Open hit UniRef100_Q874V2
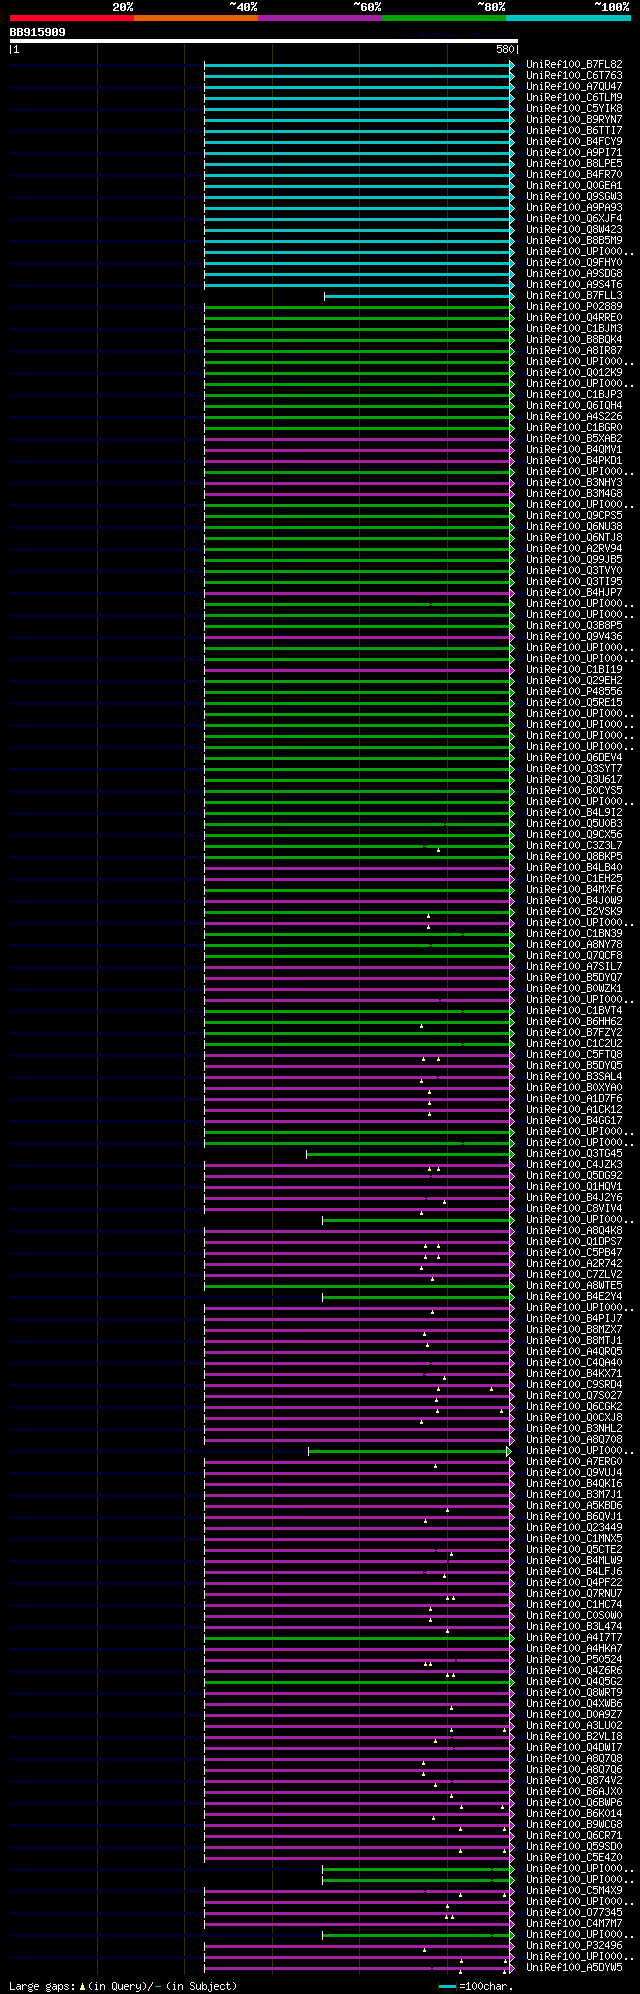This screenshot has height=1994, width=640. pos(574,1780)
